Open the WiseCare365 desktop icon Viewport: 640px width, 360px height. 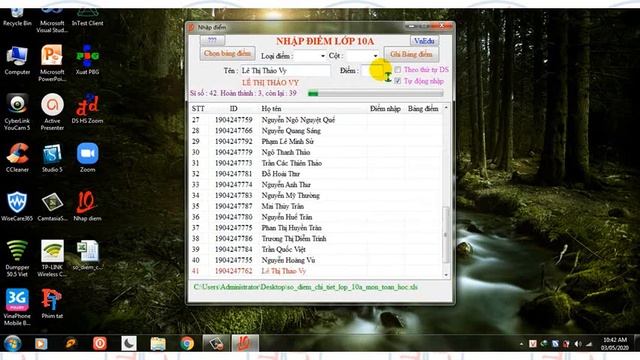click(17, 207)
